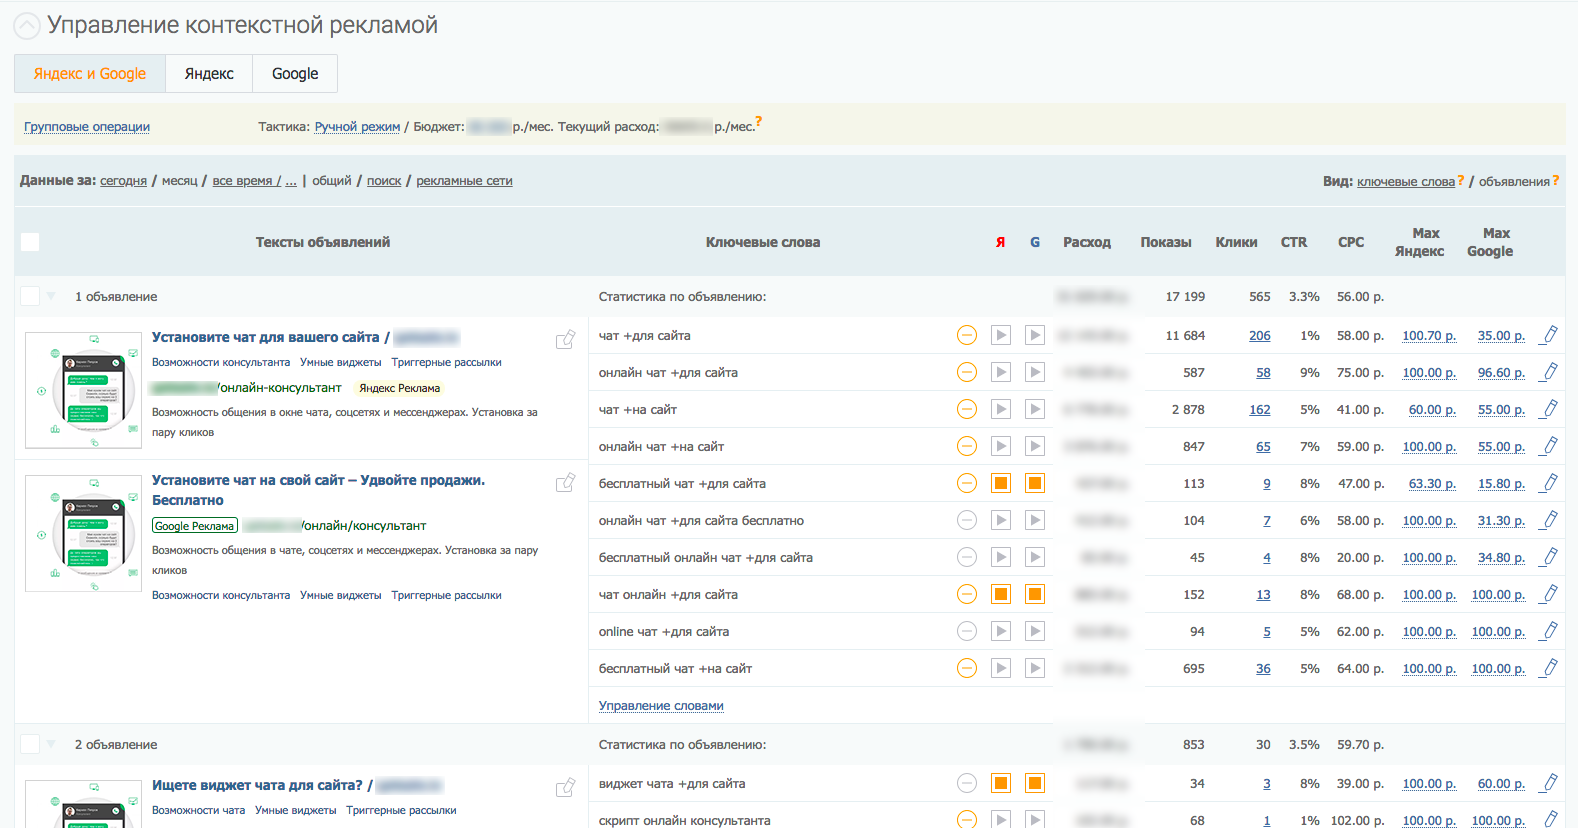Viewport: 1578px width, 828px height.
Task: Click the 'Управление словами' link
Action: tap(661, 706)
